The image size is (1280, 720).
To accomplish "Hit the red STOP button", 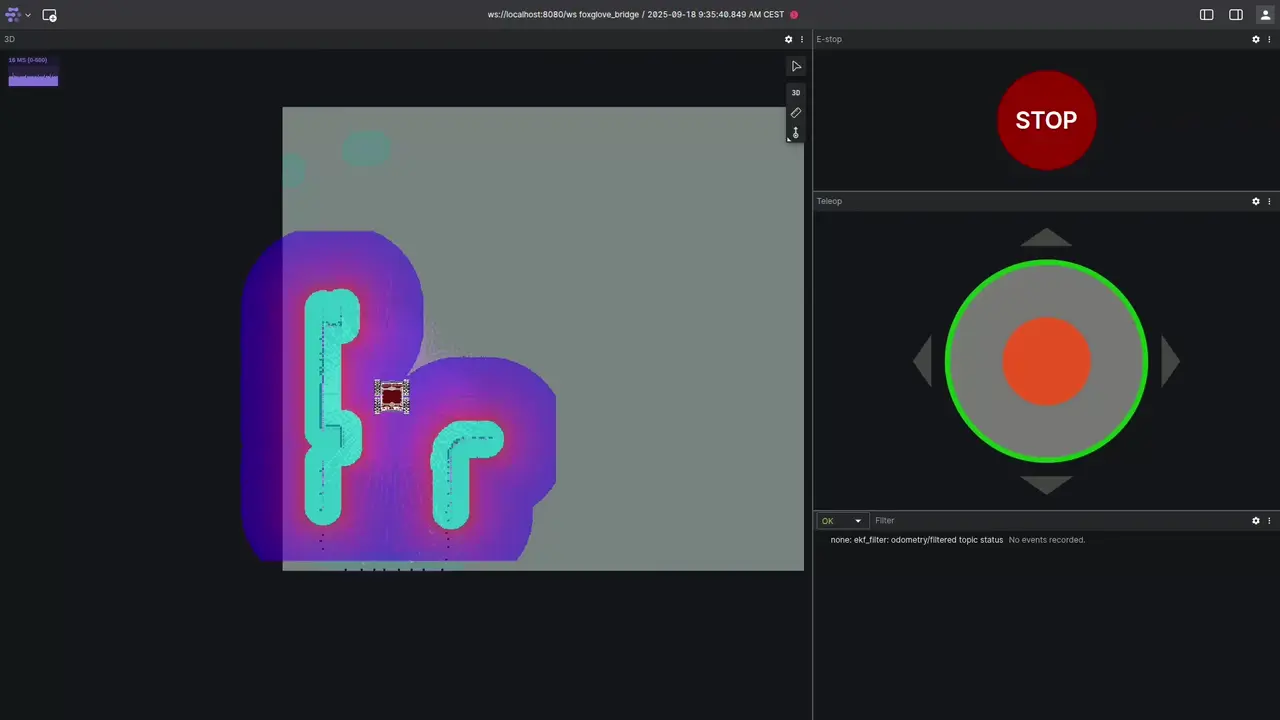I will pos(1046,120).
